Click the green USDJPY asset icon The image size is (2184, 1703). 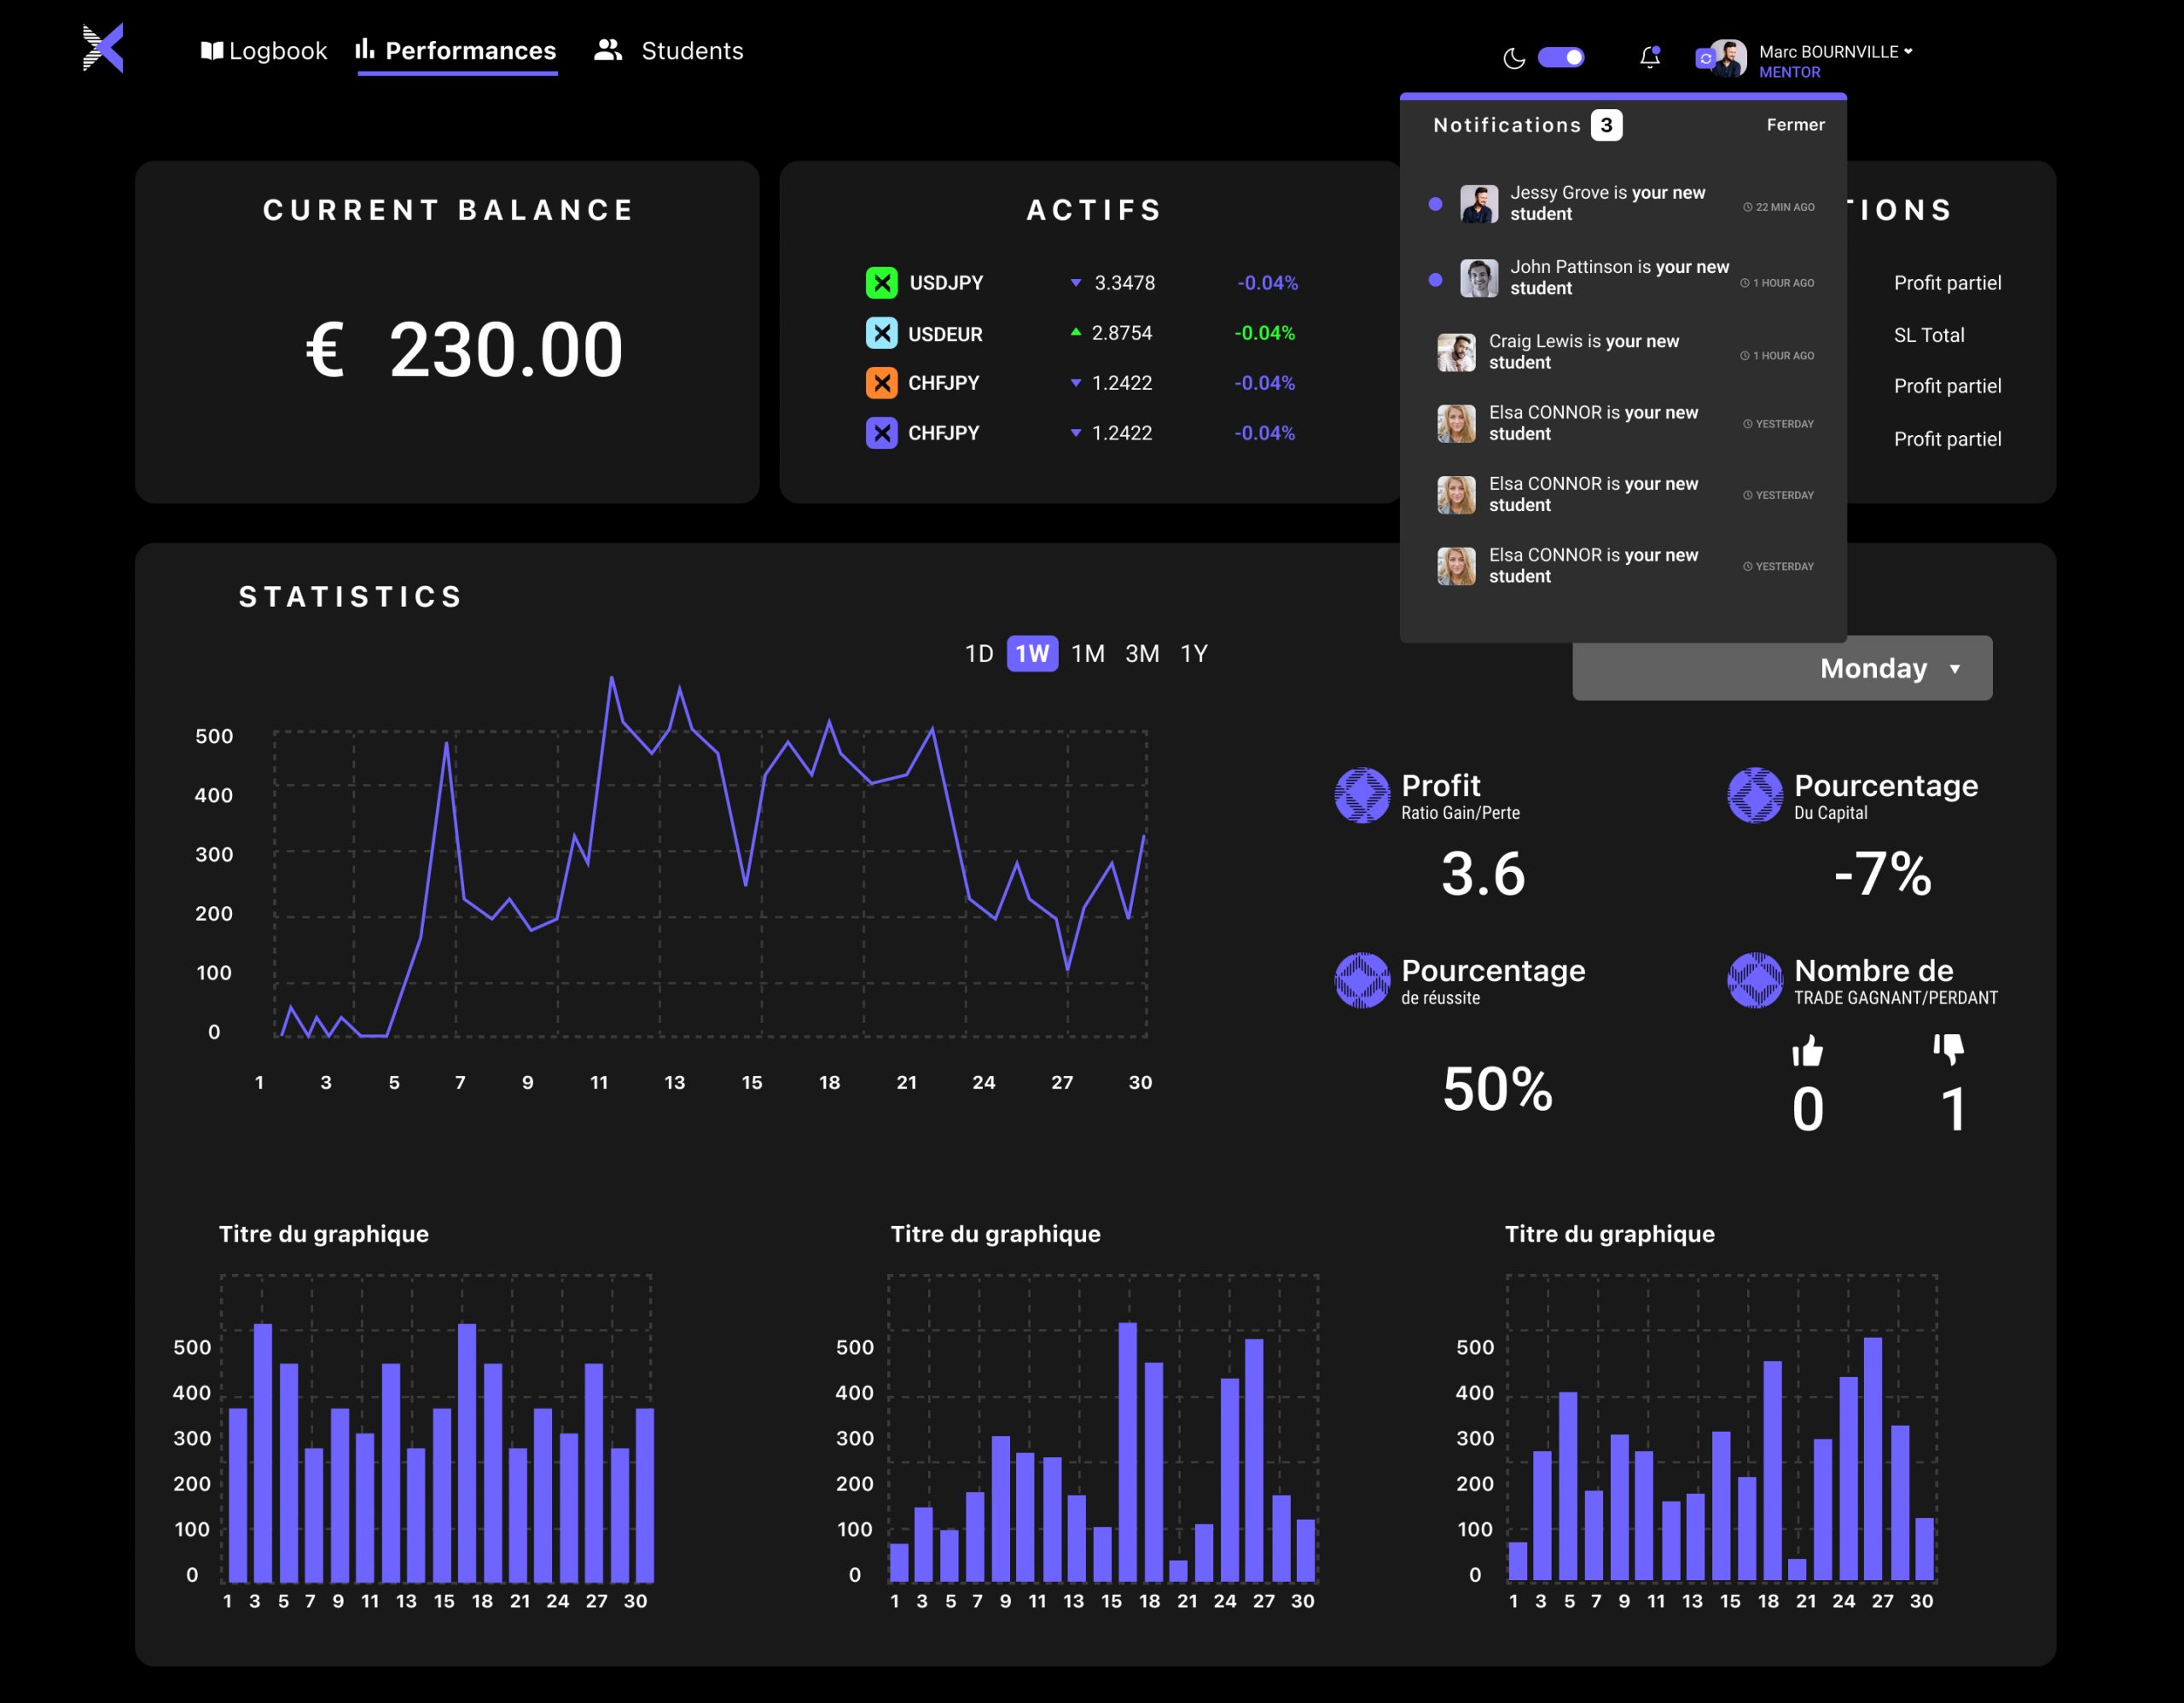[x=881, y=283]
